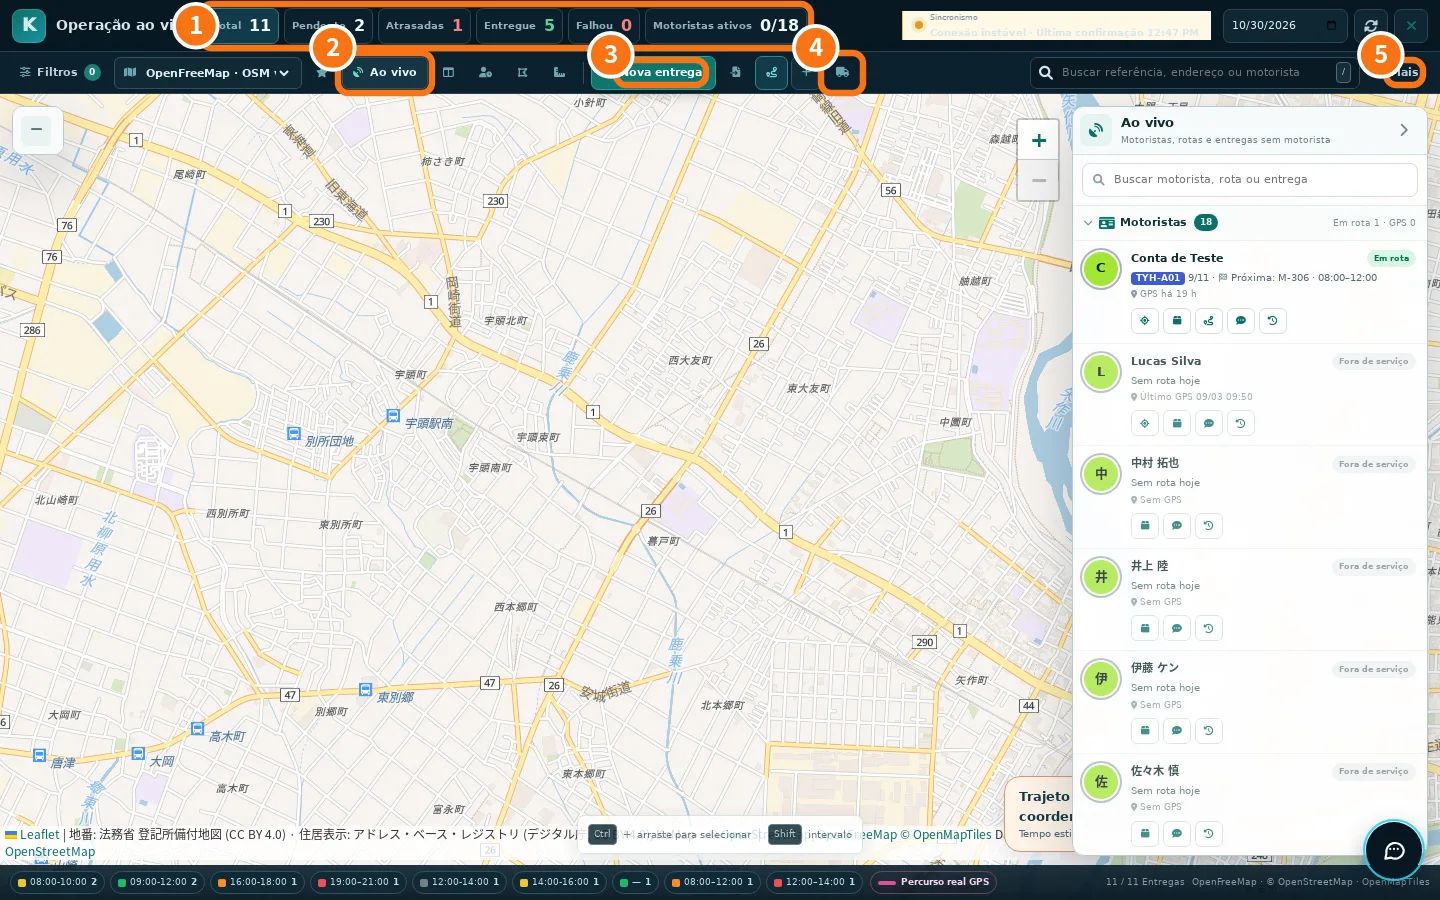Zoom in the map with plus

(1038, 141)
